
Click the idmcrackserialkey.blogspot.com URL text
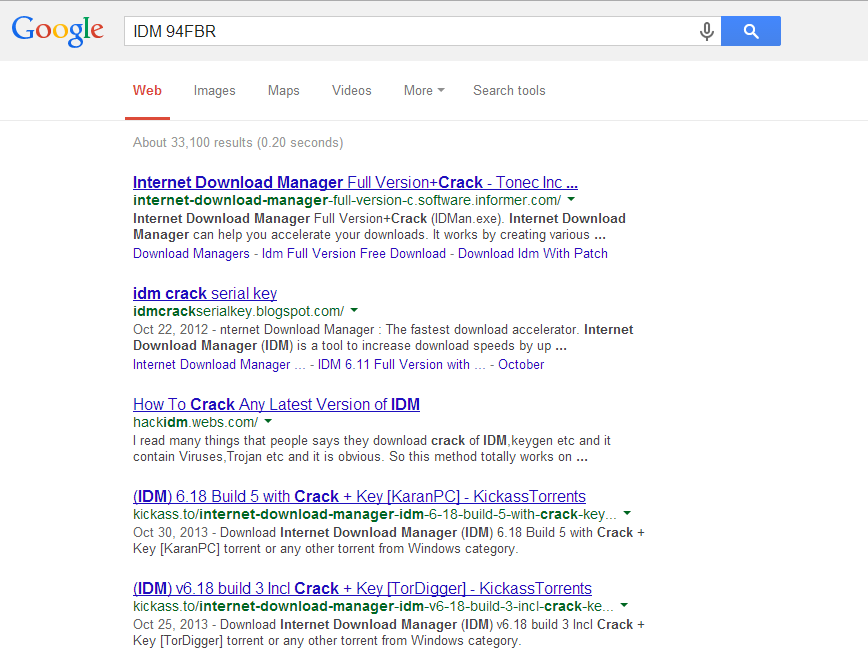click(239, 312)
